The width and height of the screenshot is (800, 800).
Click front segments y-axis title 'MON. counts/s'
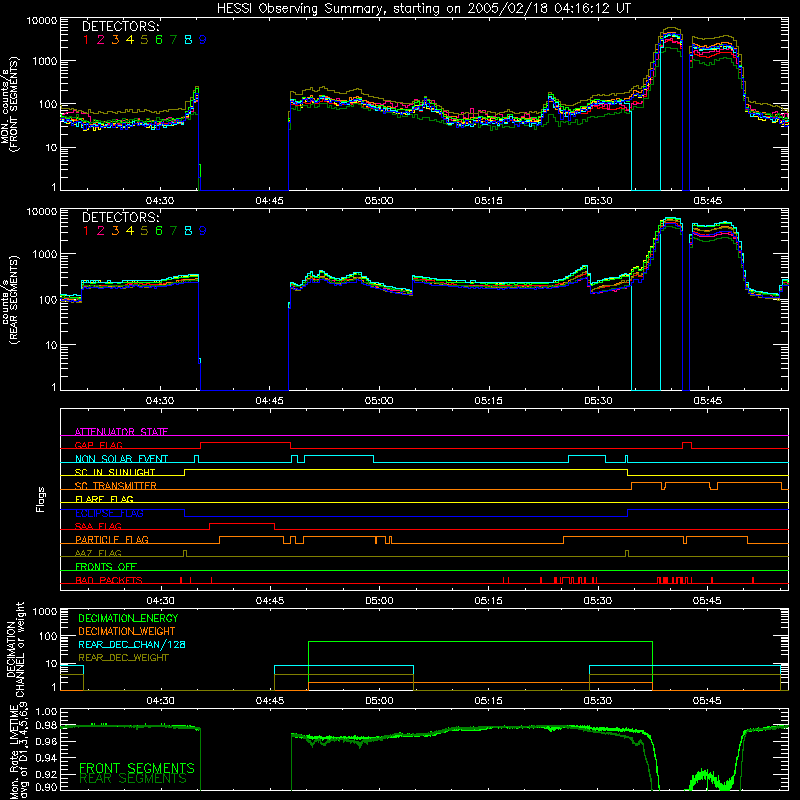[6, 106]
